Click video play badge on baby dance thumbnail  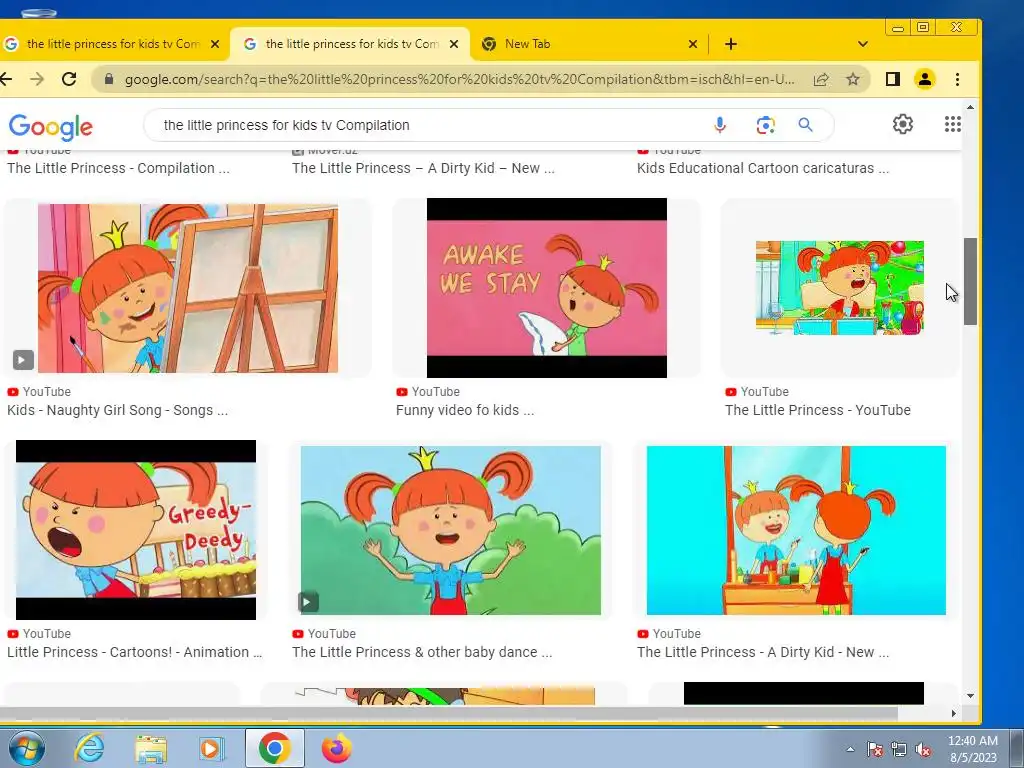coord(308,601)
